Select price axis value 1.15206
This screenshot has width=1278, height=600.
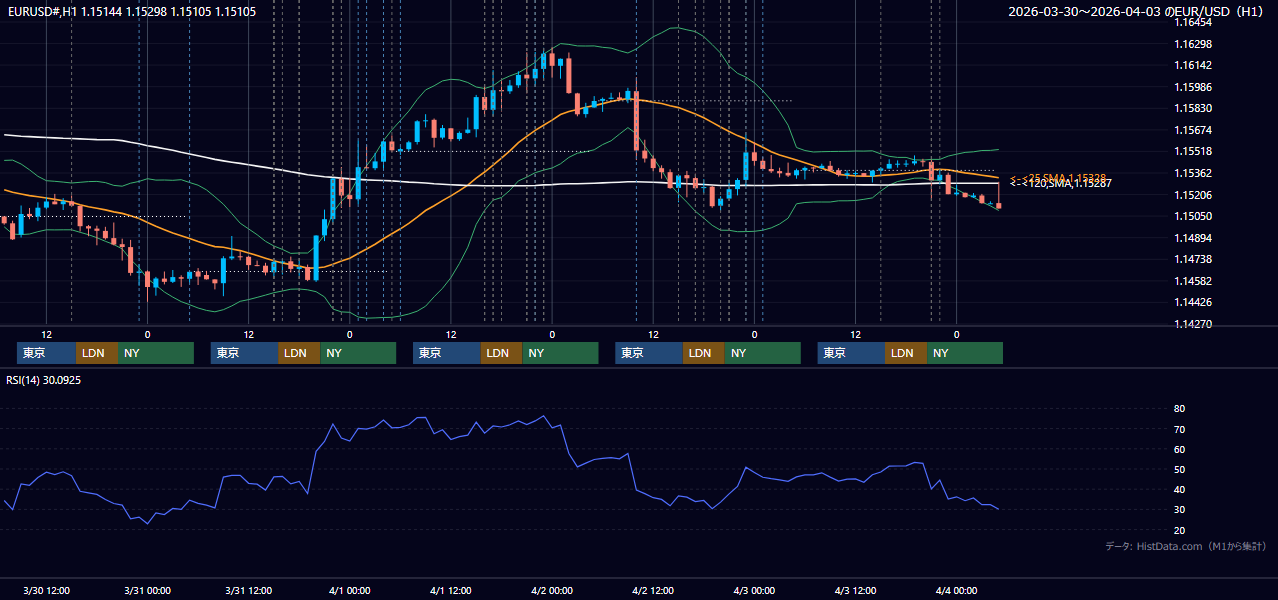click(1193, 195)
